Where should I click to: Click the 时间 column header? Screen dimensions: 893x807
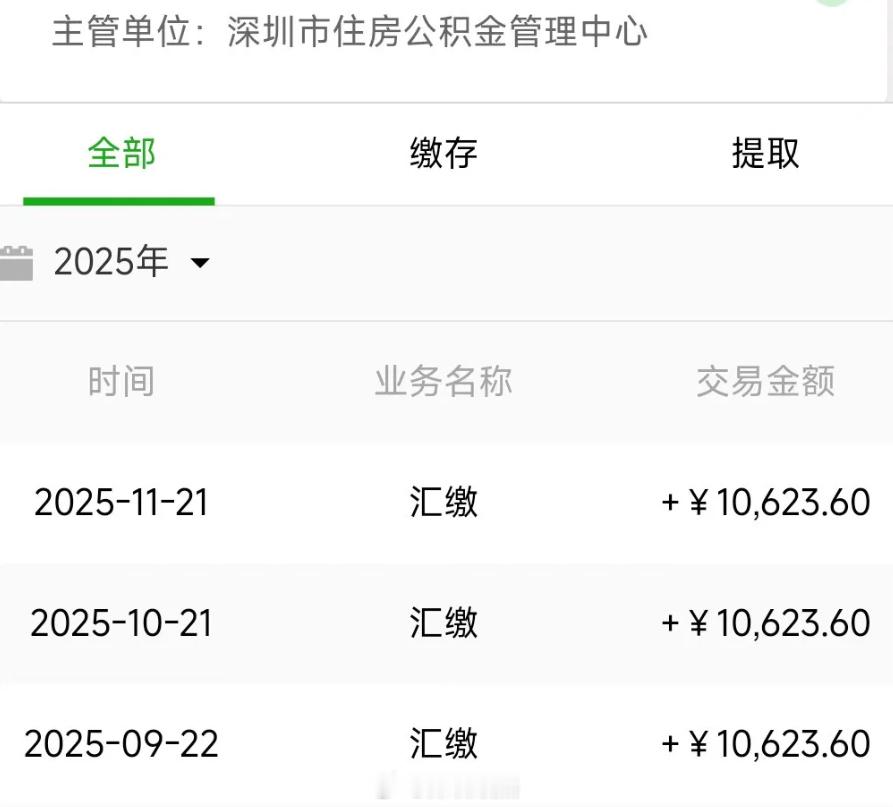pyautogui.click(x=121, y=381)
